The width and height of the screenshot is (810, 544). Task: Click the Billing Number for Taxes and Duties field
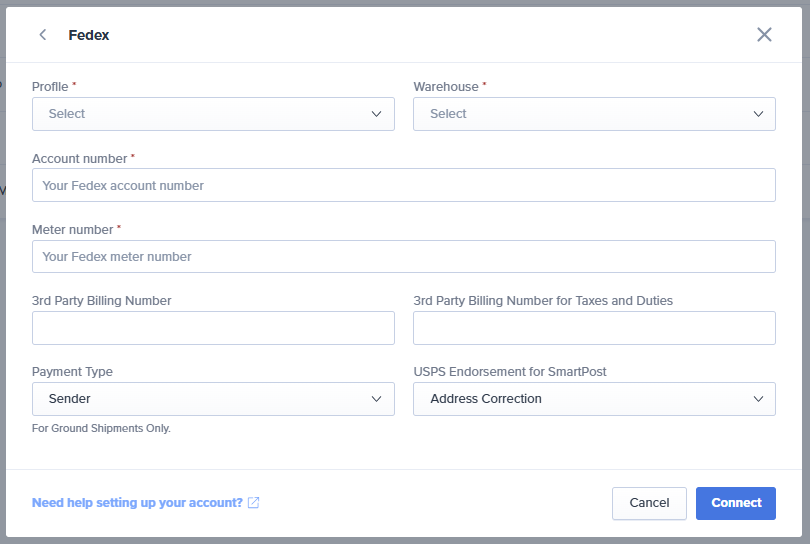point(594,328)
